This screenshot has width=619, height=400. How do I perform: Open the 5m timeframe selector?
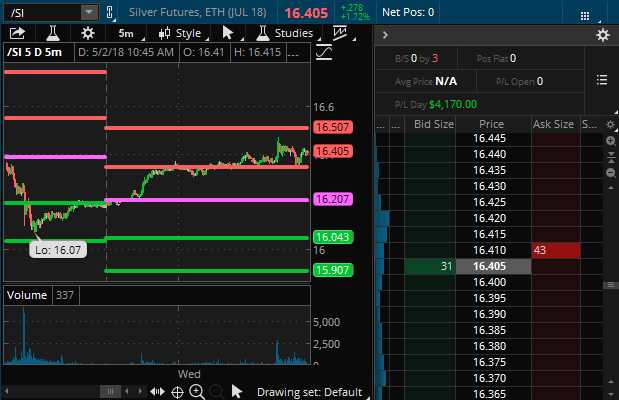125,34
